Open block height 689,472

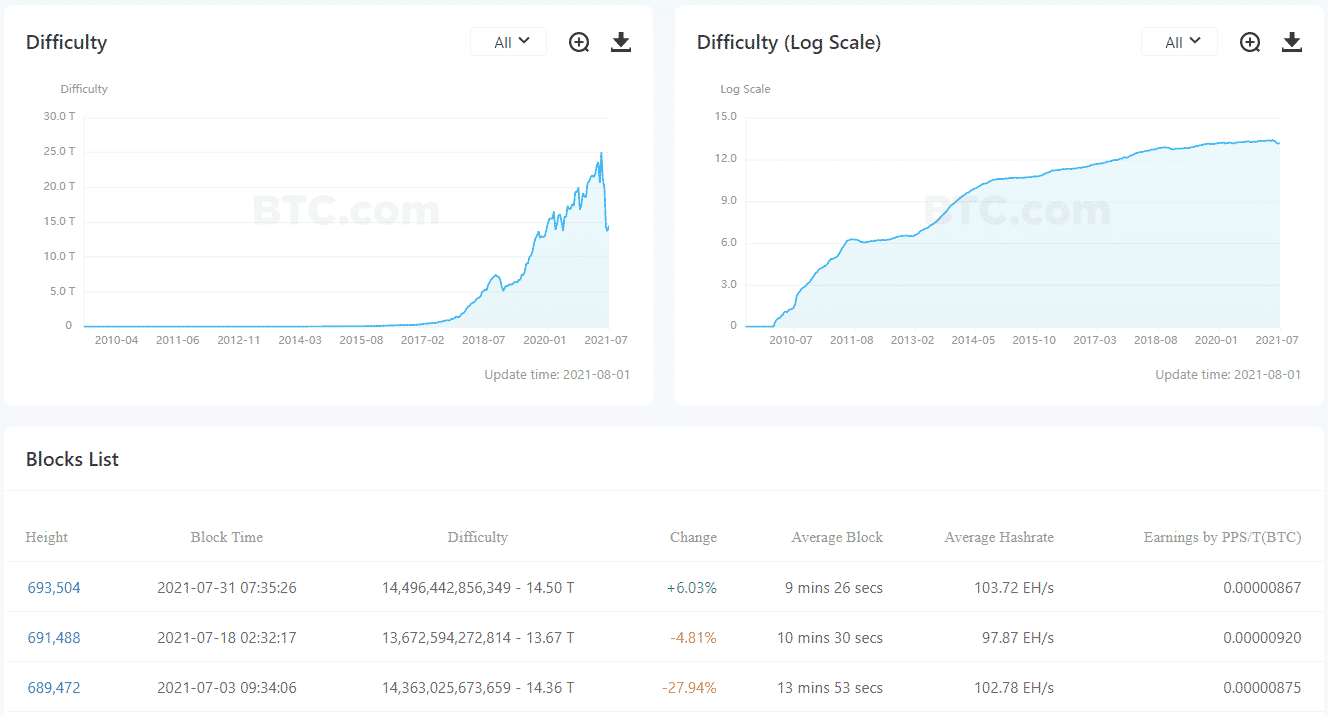pyautogui.click(x=54, y=688)
